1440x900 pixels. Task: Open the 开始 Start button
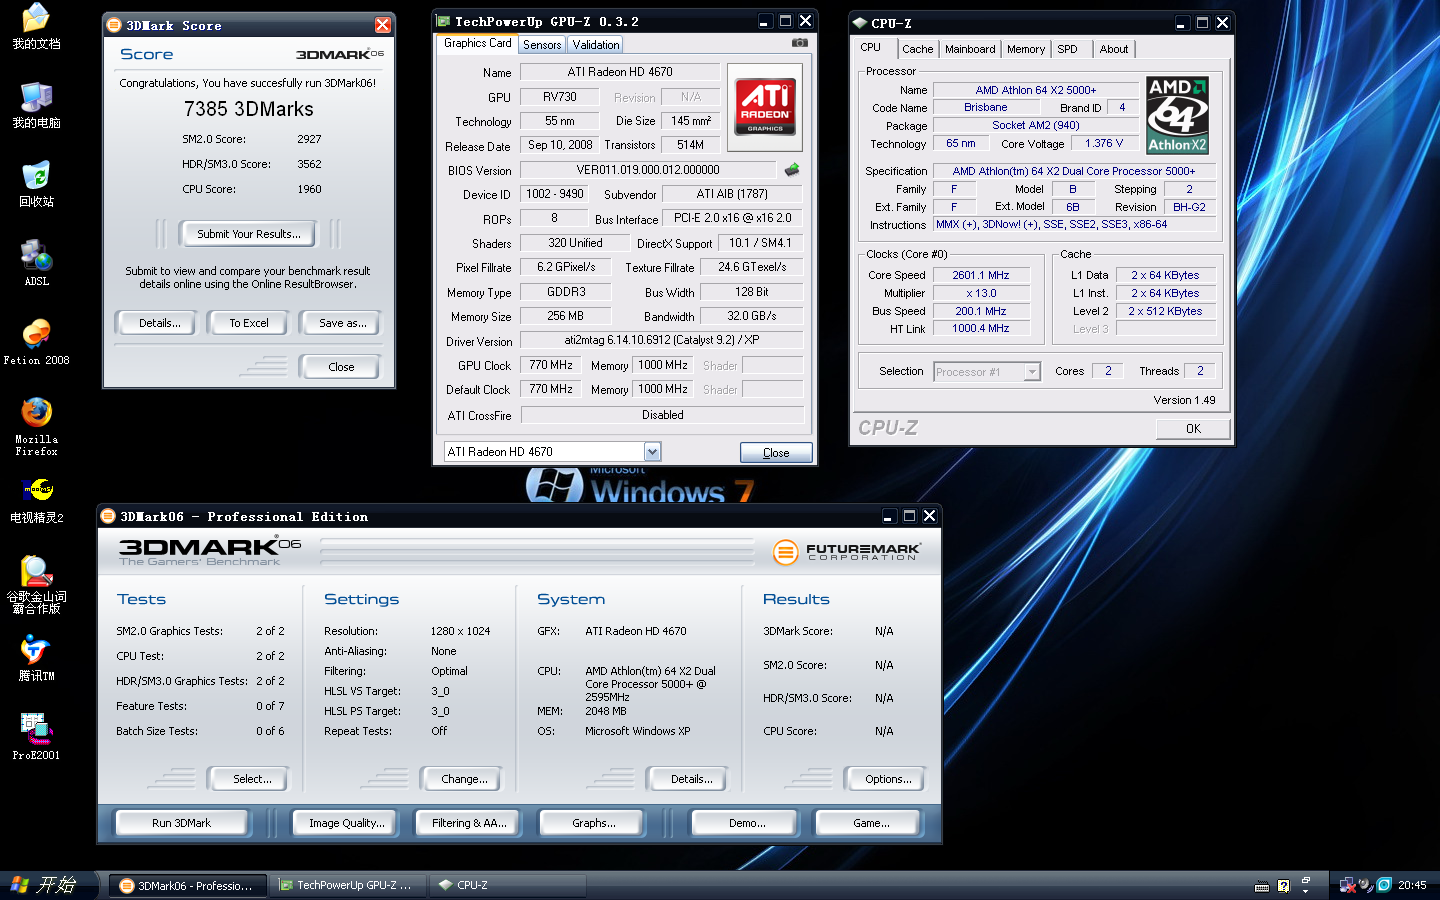click(50, 885)
